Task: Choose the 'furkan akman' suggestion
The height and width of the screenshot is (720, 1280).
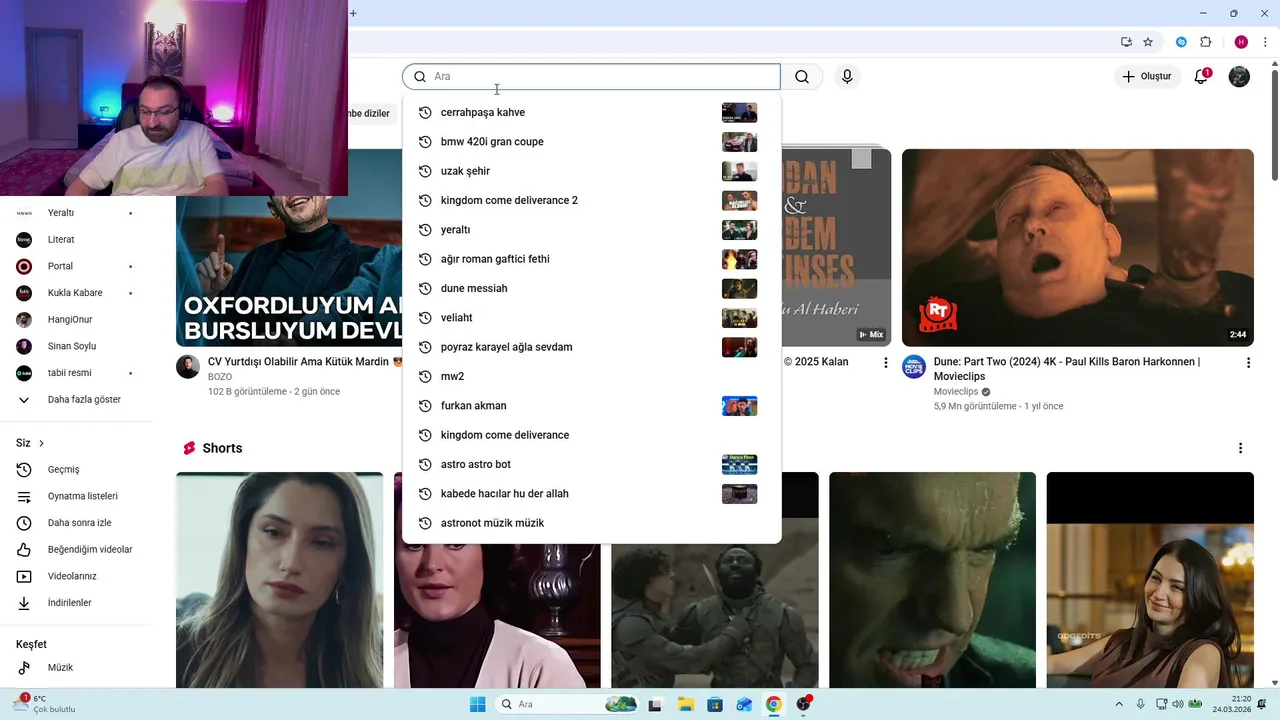Action: click(591, 406)
